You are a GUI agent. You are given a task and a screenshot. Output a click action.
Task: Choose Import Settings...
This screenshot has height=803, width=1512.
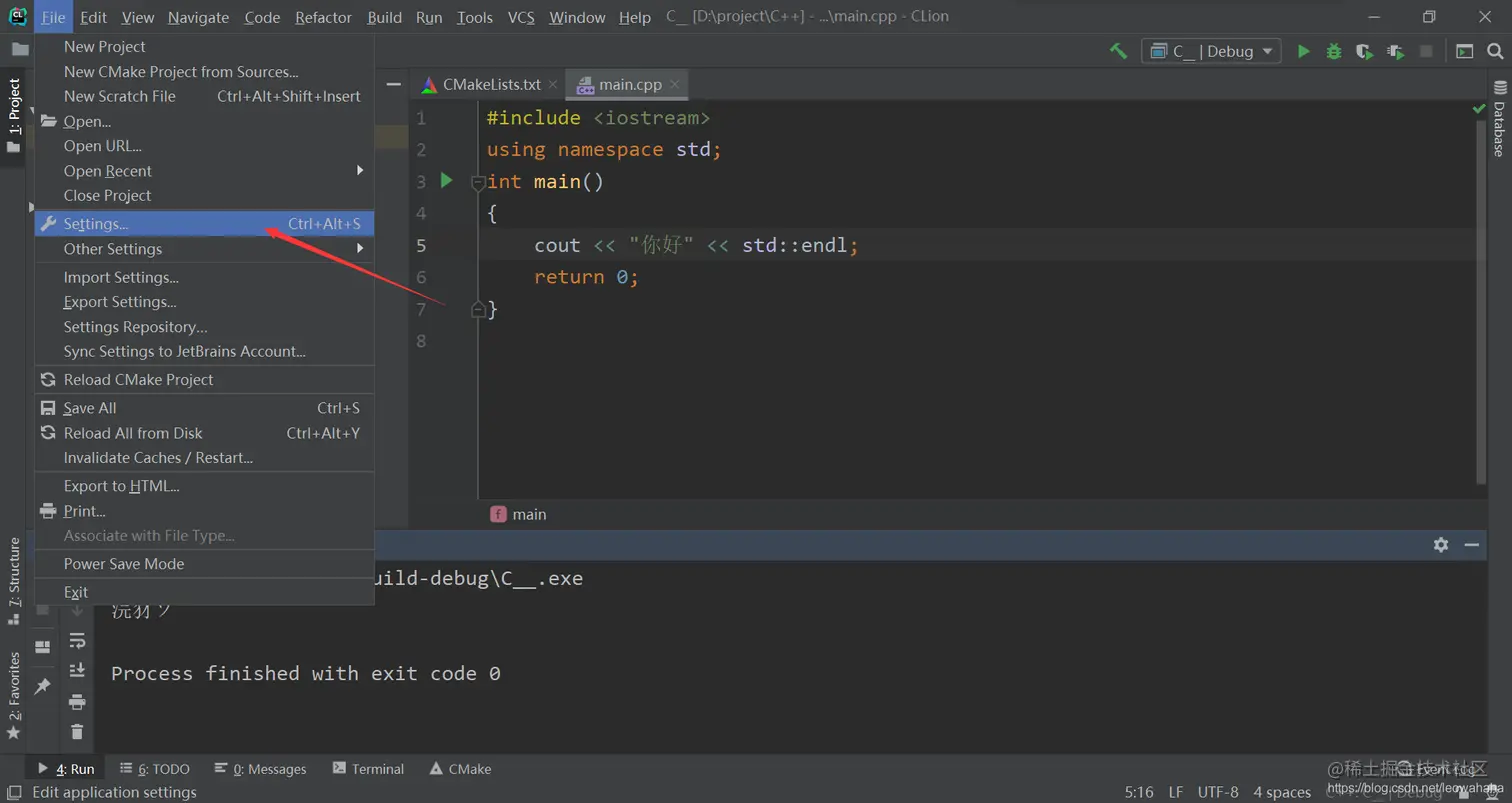[x=204, y=278]
